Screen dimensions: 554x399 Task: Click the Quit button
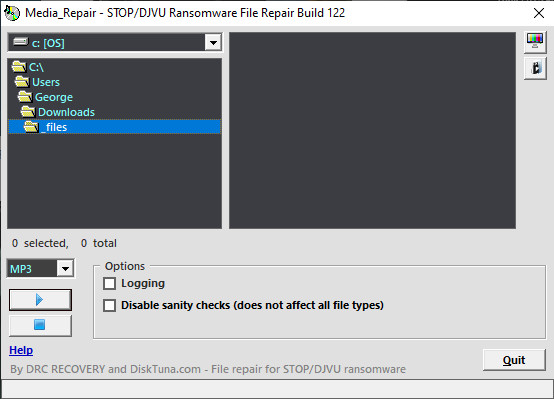coord(514,360)
